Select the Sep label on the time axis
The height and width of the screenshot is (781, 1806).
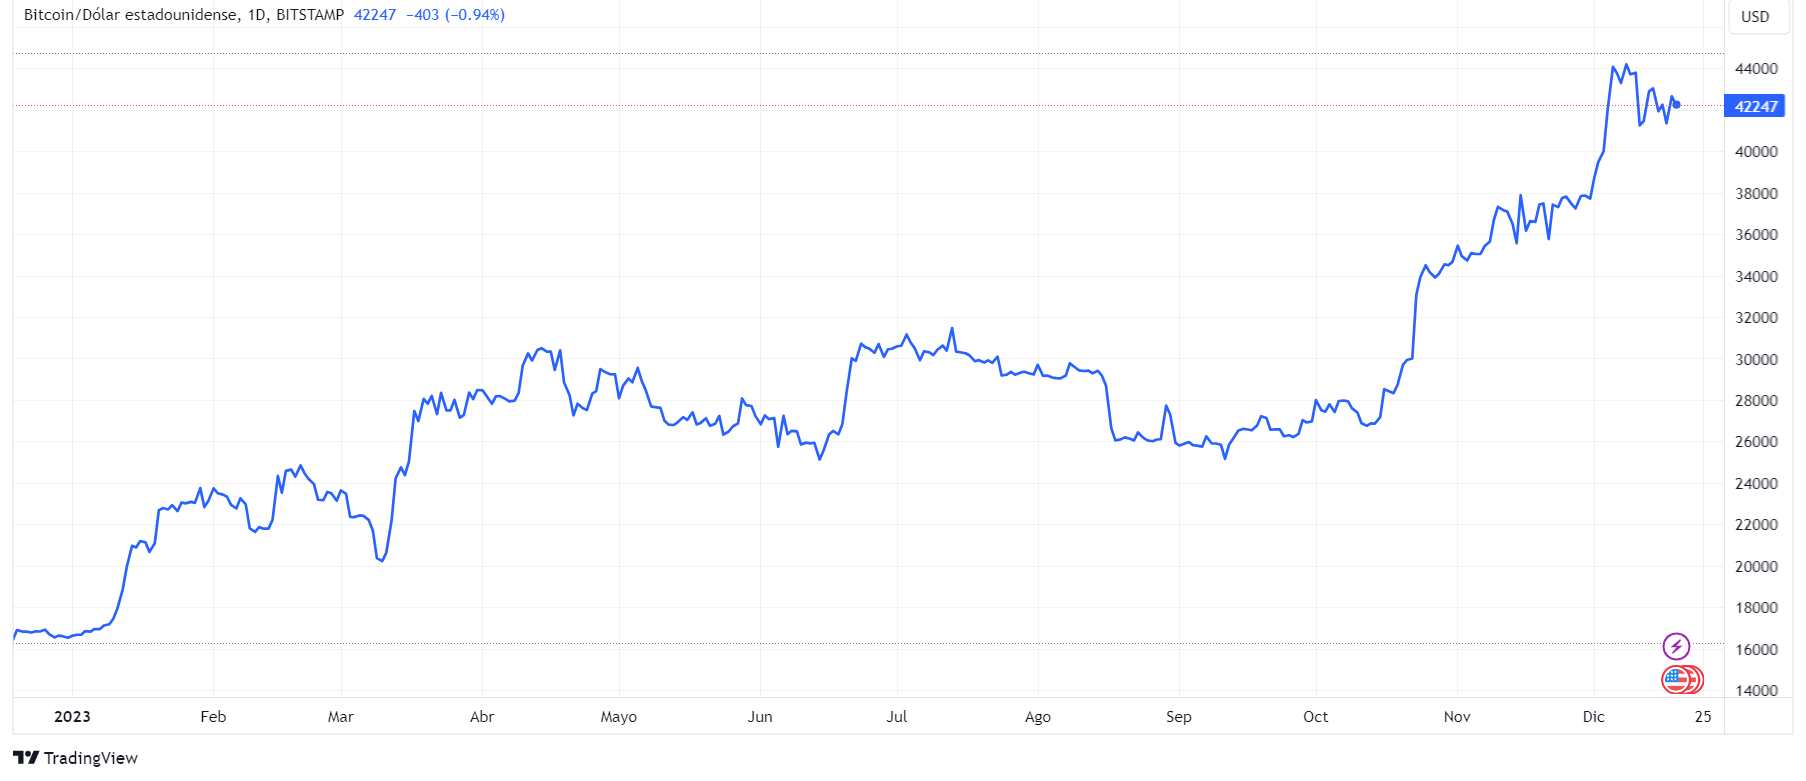point(1178,716)
